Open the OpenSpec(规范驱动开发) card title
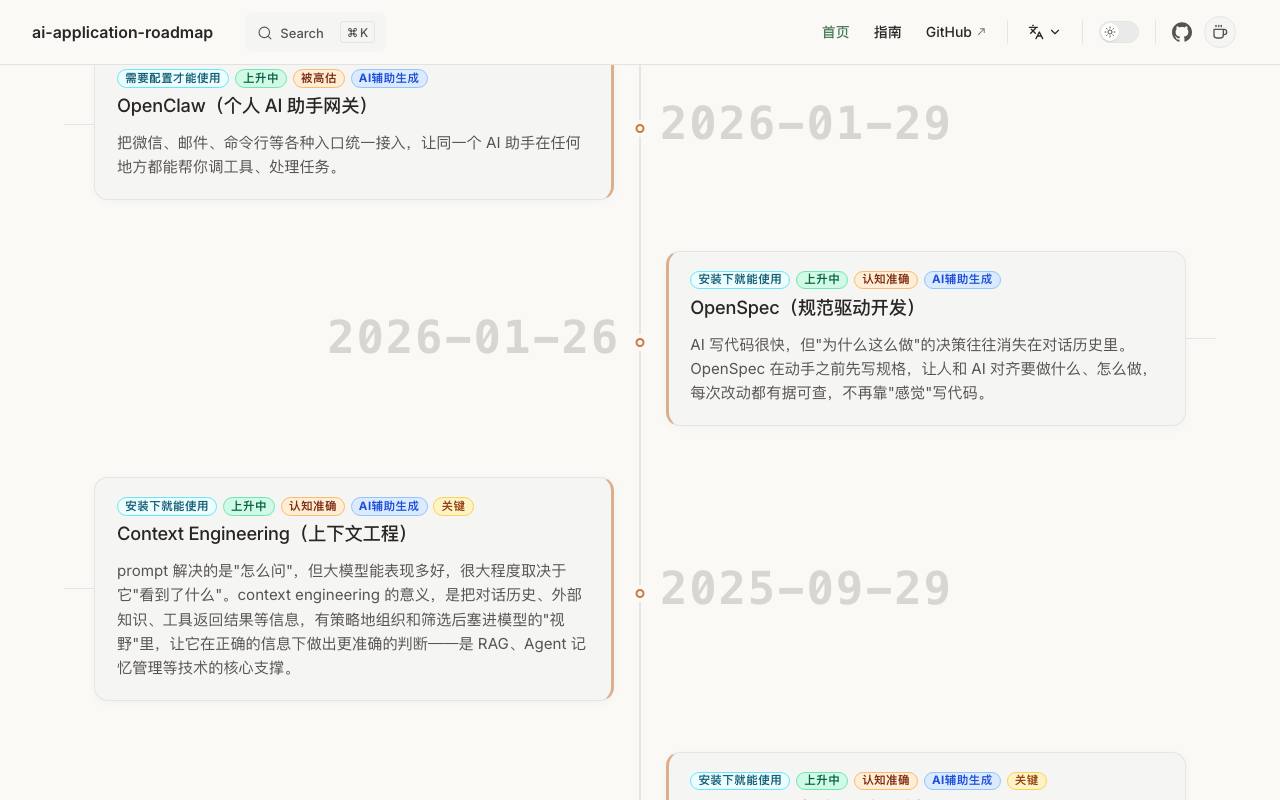 point(806,308)
